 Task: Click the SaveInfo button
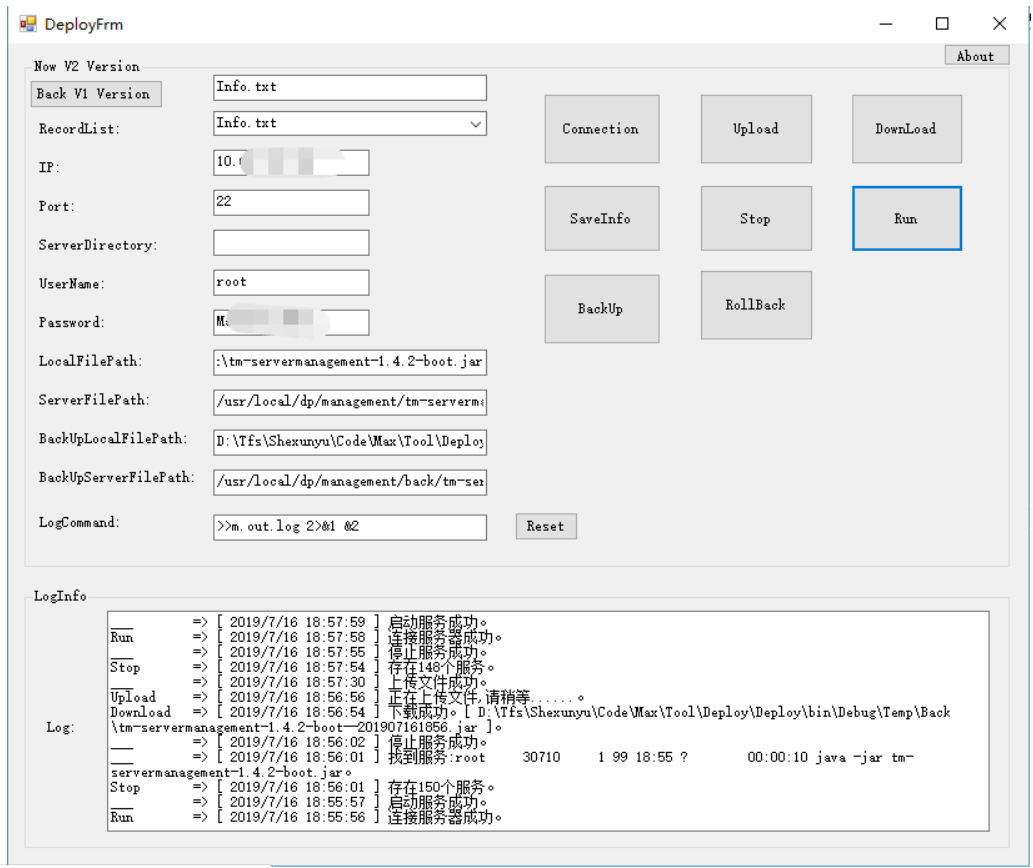tap(601, 219)
